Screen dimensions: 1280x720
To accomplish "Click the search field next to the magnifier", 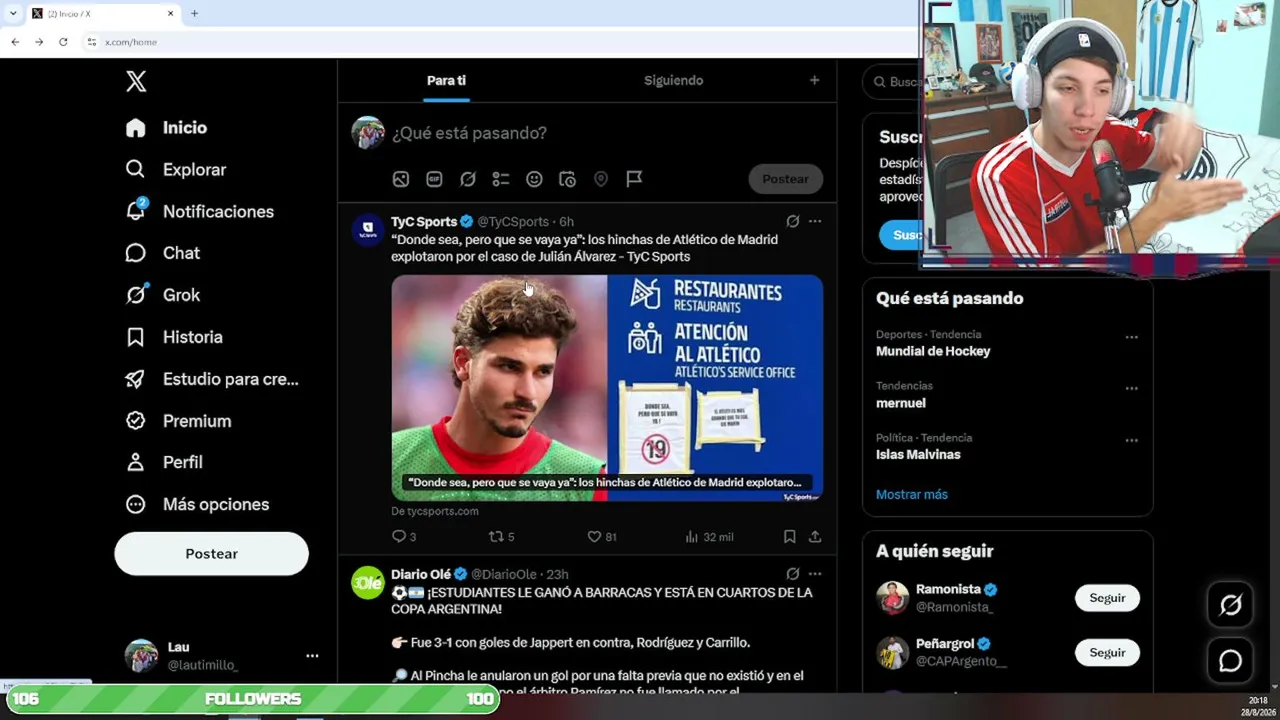I will click(903, 82).
